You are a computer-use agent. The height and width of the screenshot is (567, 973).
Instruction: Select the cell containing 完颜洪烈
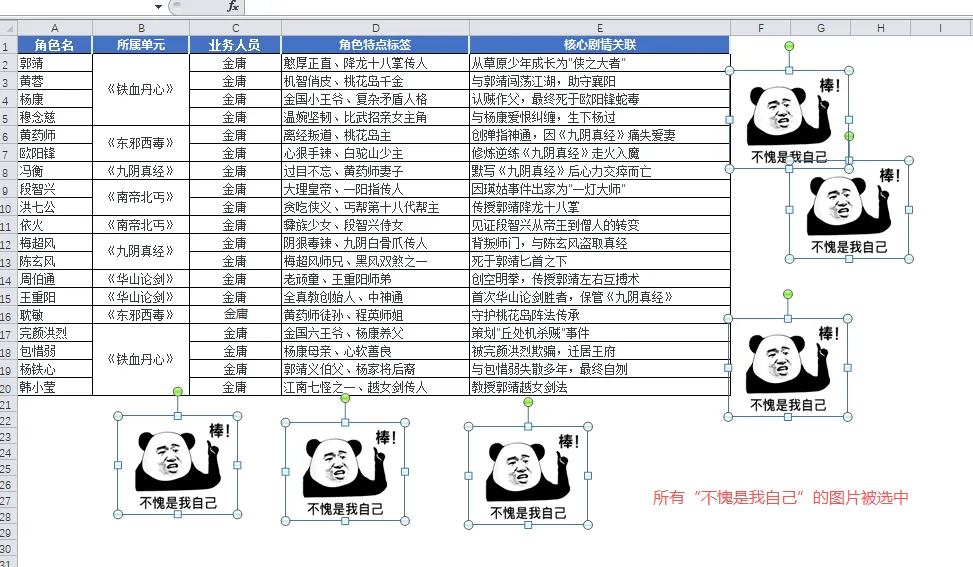pos(55,333)
